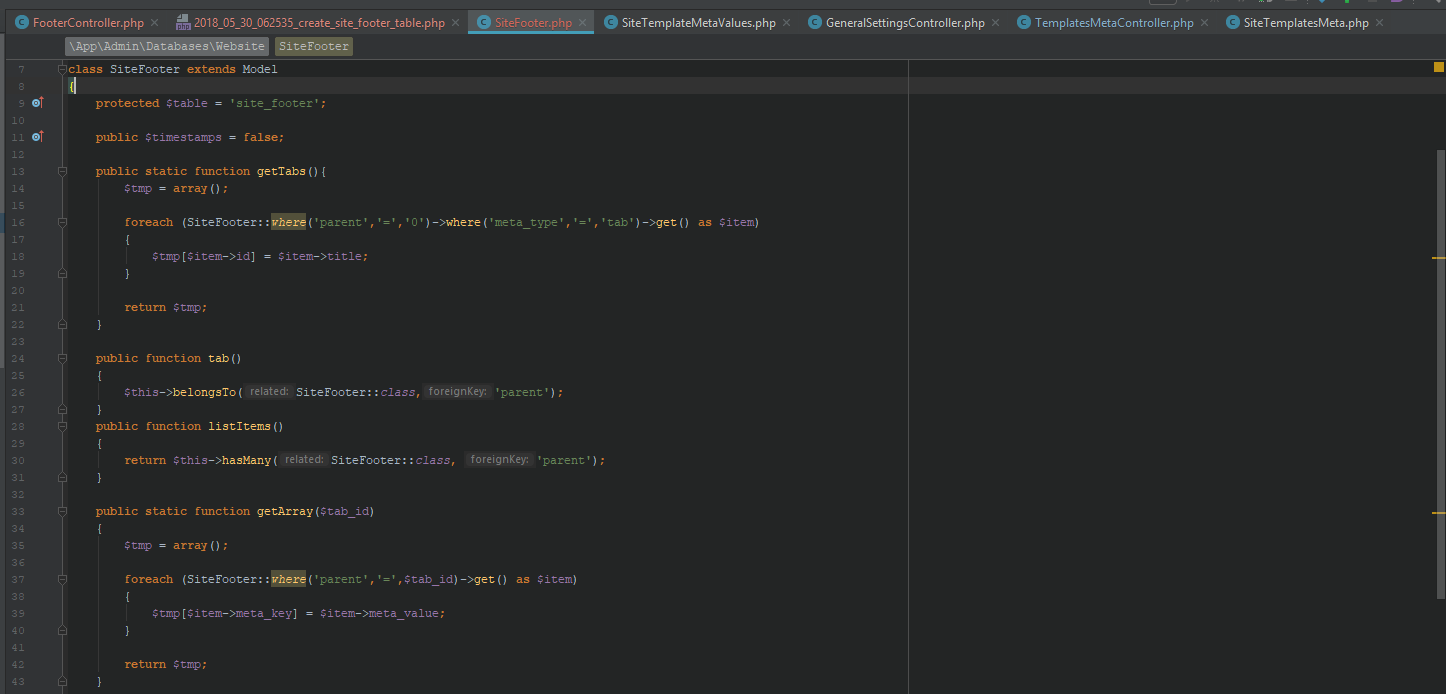Image resolution: width=1446 pixels, height=694 pixels.
Task: Click the gutter icon next to $timestamps declaration
Action: coord(37,136)
